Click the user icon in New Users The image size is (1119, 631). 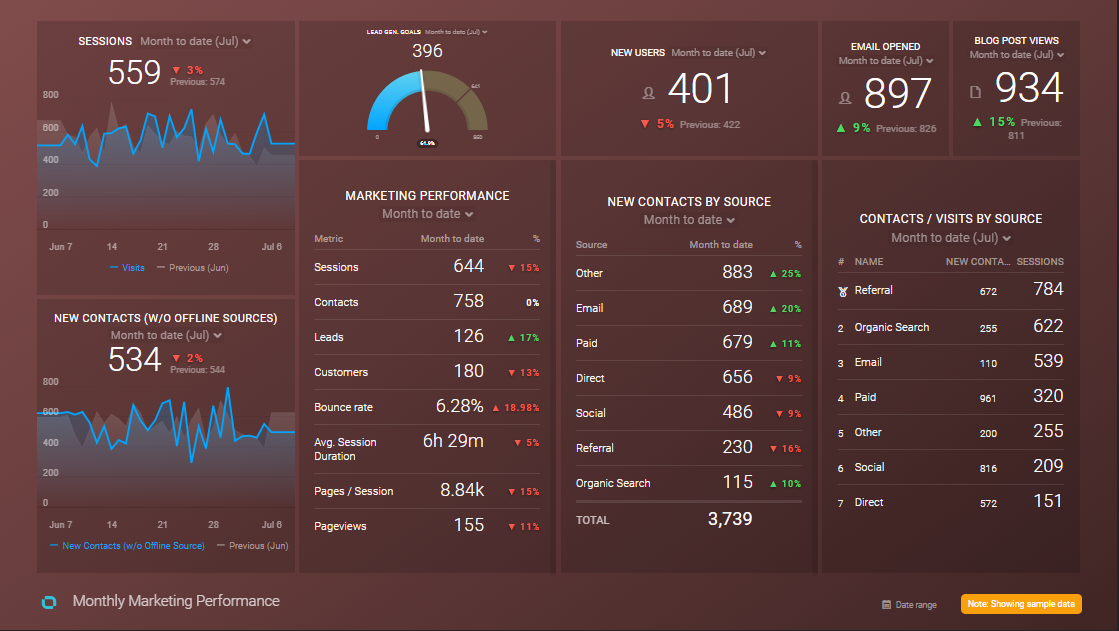(649, 93)
